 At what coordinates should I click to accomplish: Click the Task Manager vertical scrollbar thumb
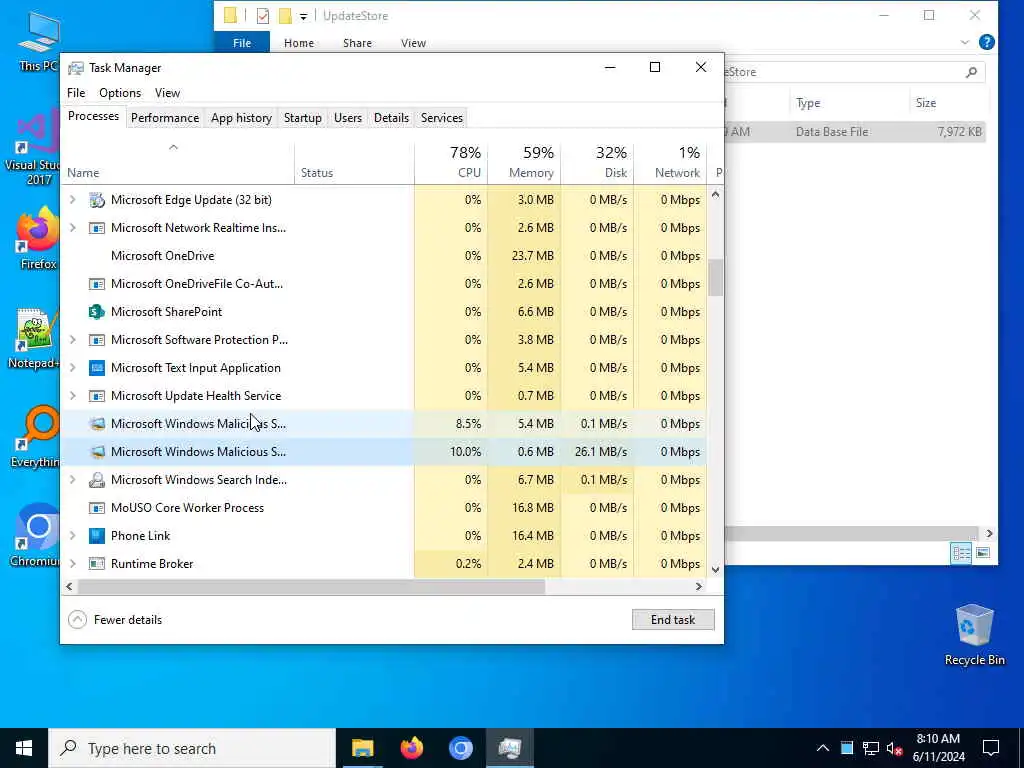coord(716,278)
